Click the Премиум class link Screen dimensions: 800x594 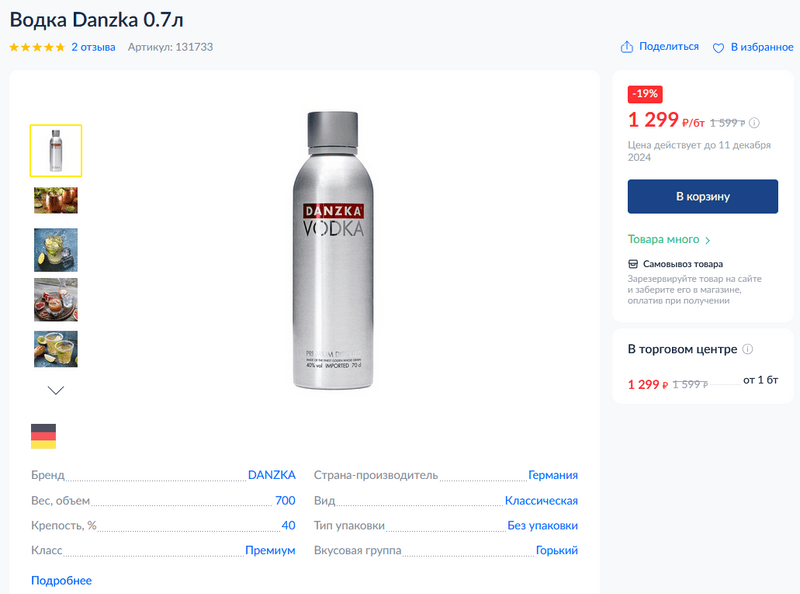point(270,550)
